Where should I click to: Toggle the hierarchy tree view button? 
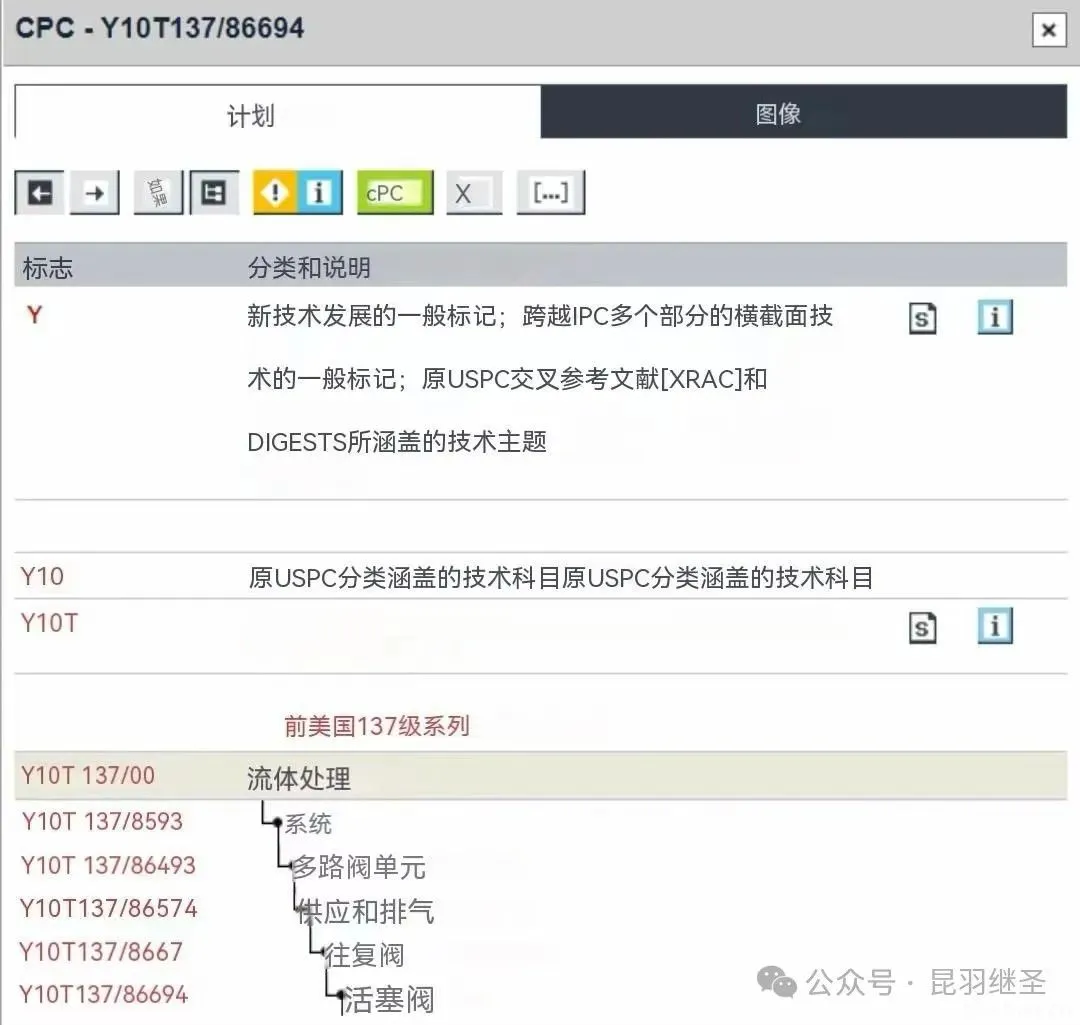click(213, 193)
